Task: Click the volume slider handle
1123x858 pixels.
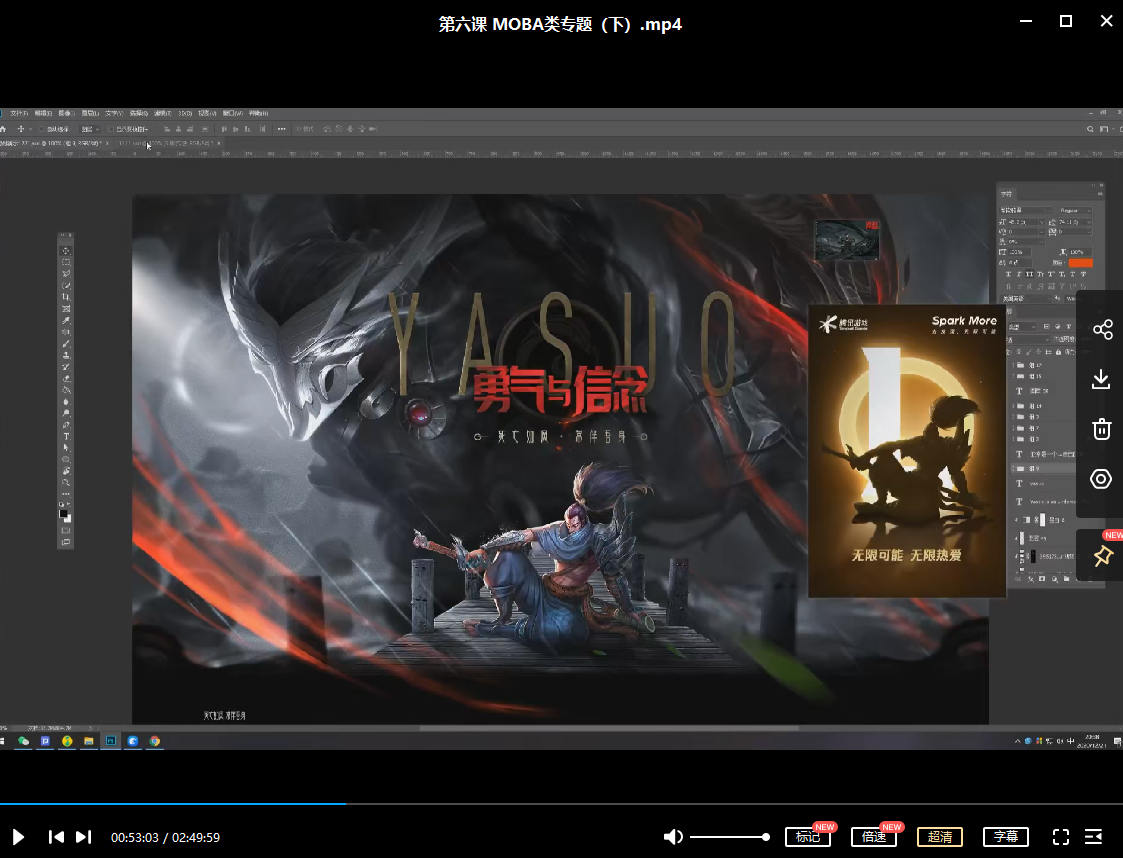Action: pyautogui.click(x=766, y=836)
